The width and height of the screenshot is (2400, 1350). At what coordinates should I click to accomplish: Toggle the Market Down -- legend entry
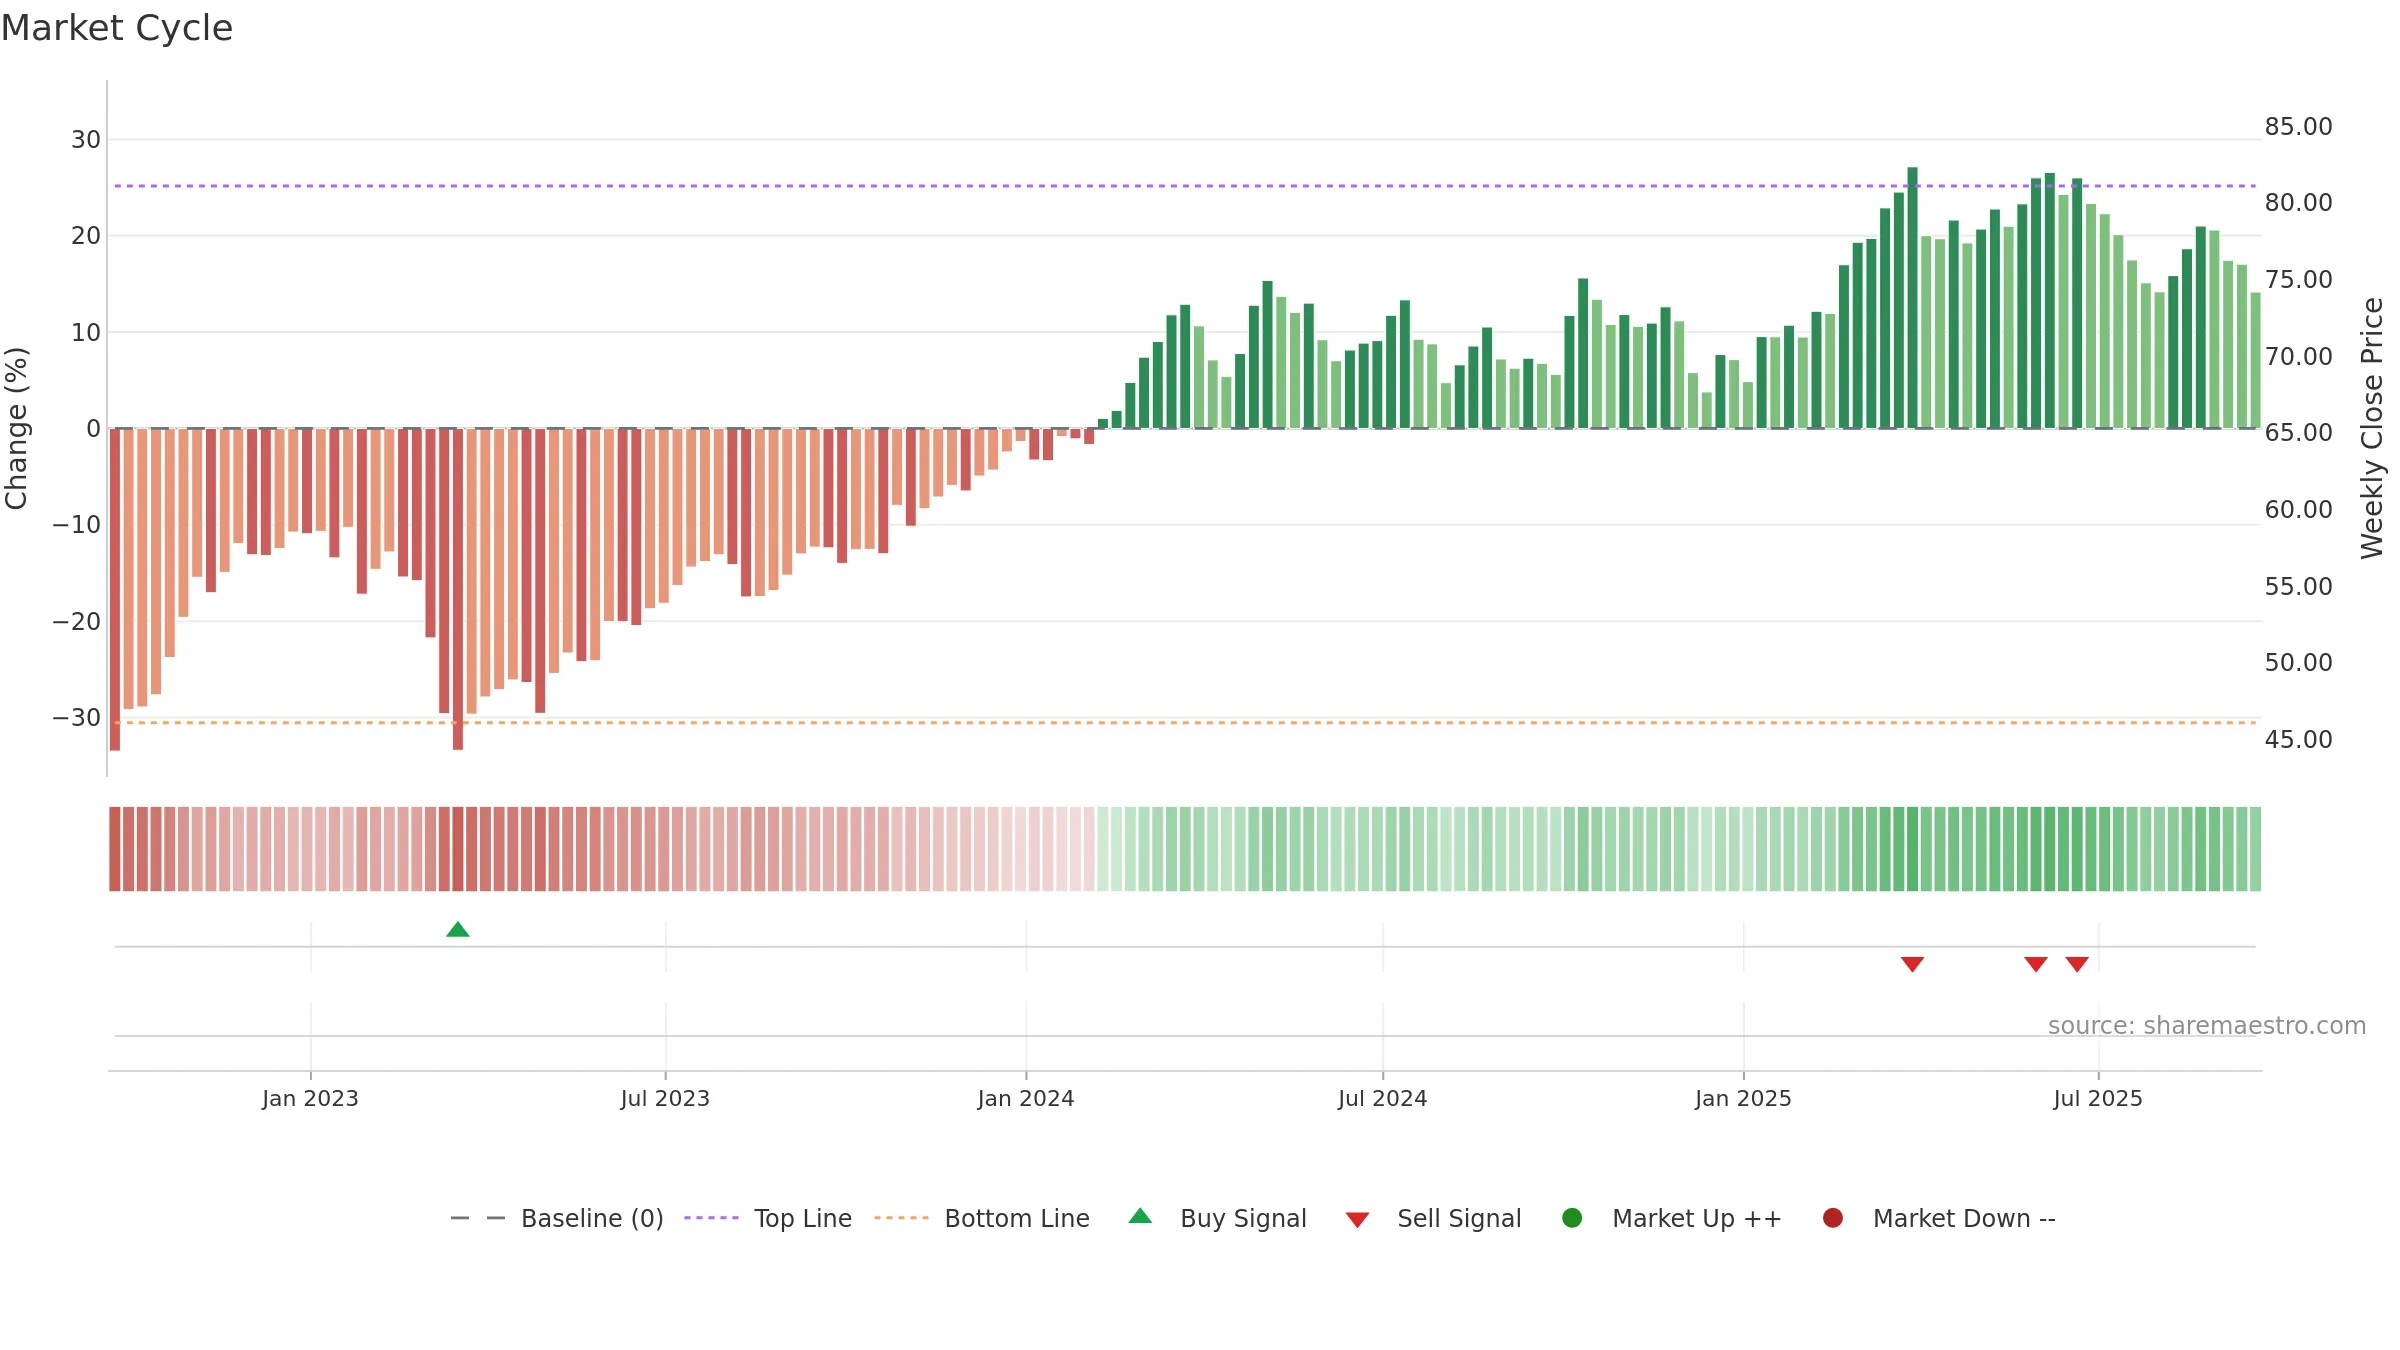pyautogui.click(x=1939, y=1218)
